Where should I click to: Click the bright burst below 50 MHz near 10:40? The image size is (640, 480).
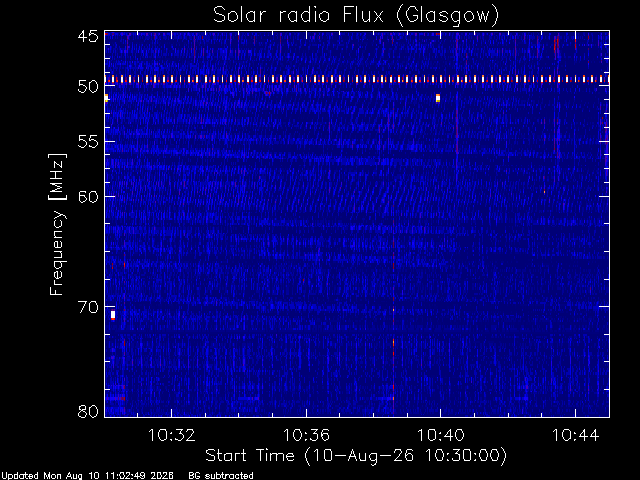(x=438, y=98)
